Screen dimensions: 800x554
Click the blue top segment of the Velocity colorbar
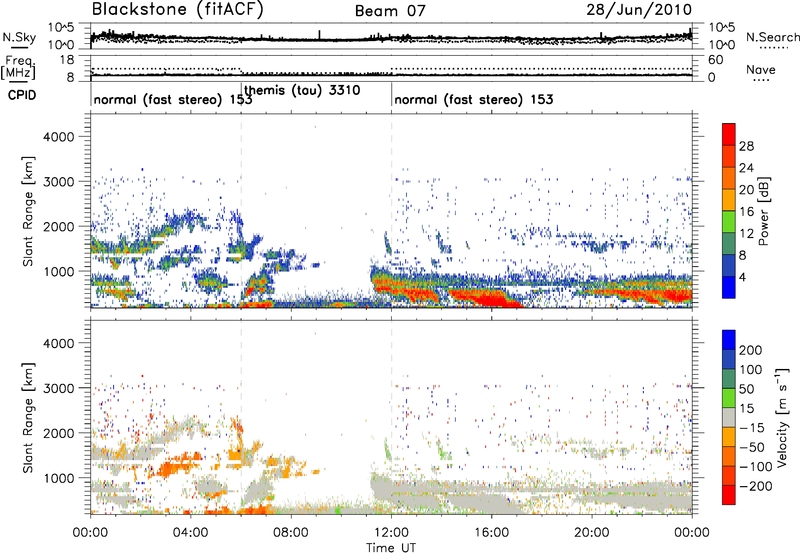tap(729, 340)
